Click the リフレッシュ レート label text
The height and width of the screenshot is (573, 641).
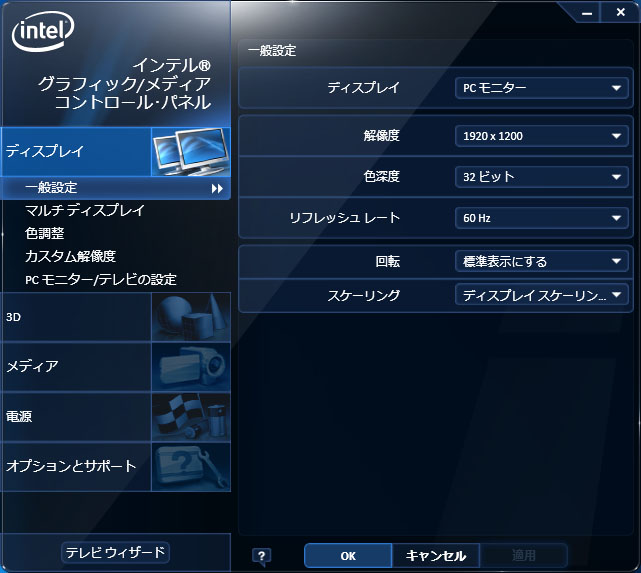coord(344,218)
